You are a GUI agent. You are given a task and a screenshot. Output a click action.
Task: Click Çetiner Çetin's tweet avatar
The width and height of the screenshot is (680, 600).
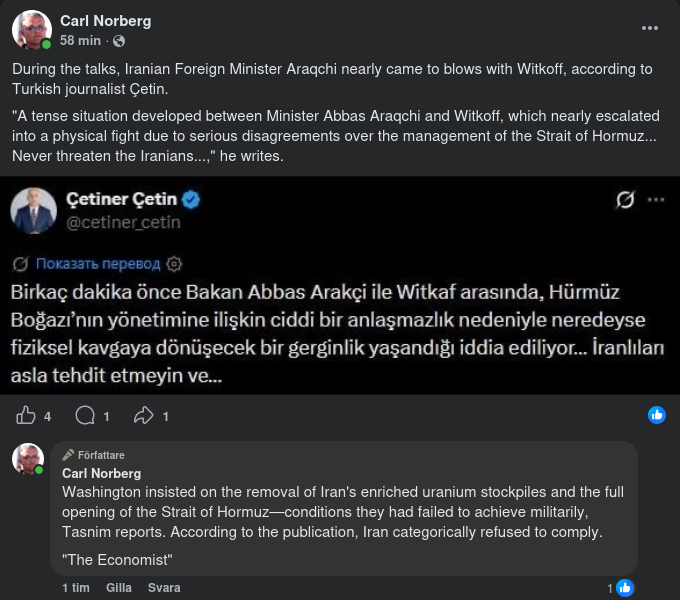(x=33, y=209)
